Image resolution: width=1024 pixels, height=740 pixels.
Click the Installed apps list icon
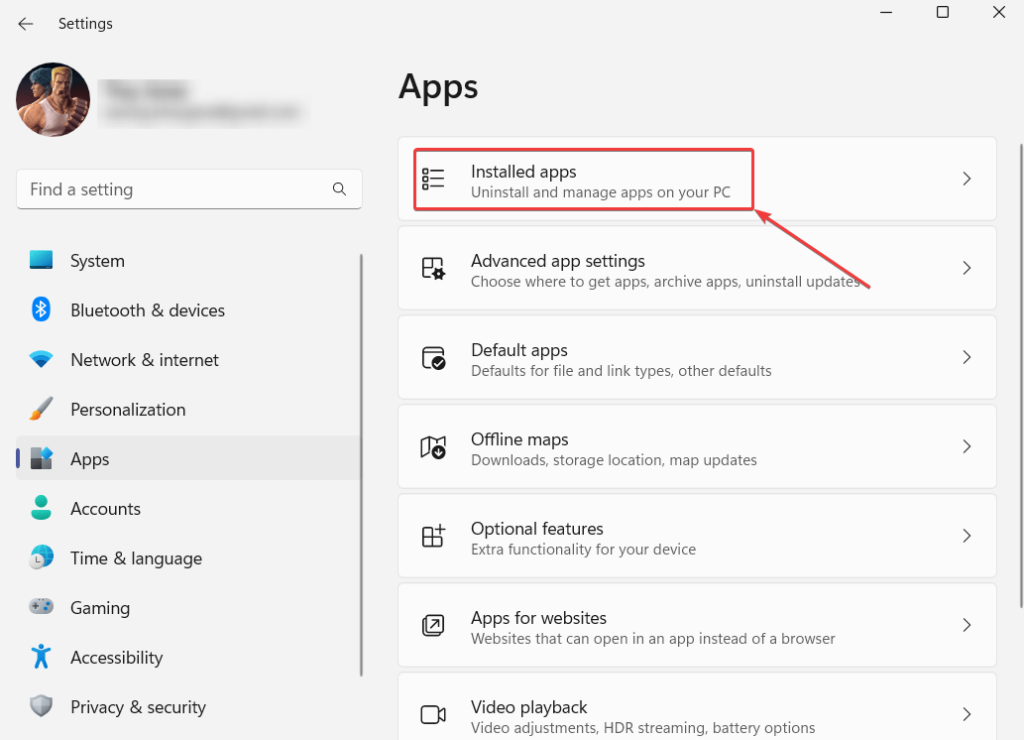pyautogui.click(x=433, y=179)
